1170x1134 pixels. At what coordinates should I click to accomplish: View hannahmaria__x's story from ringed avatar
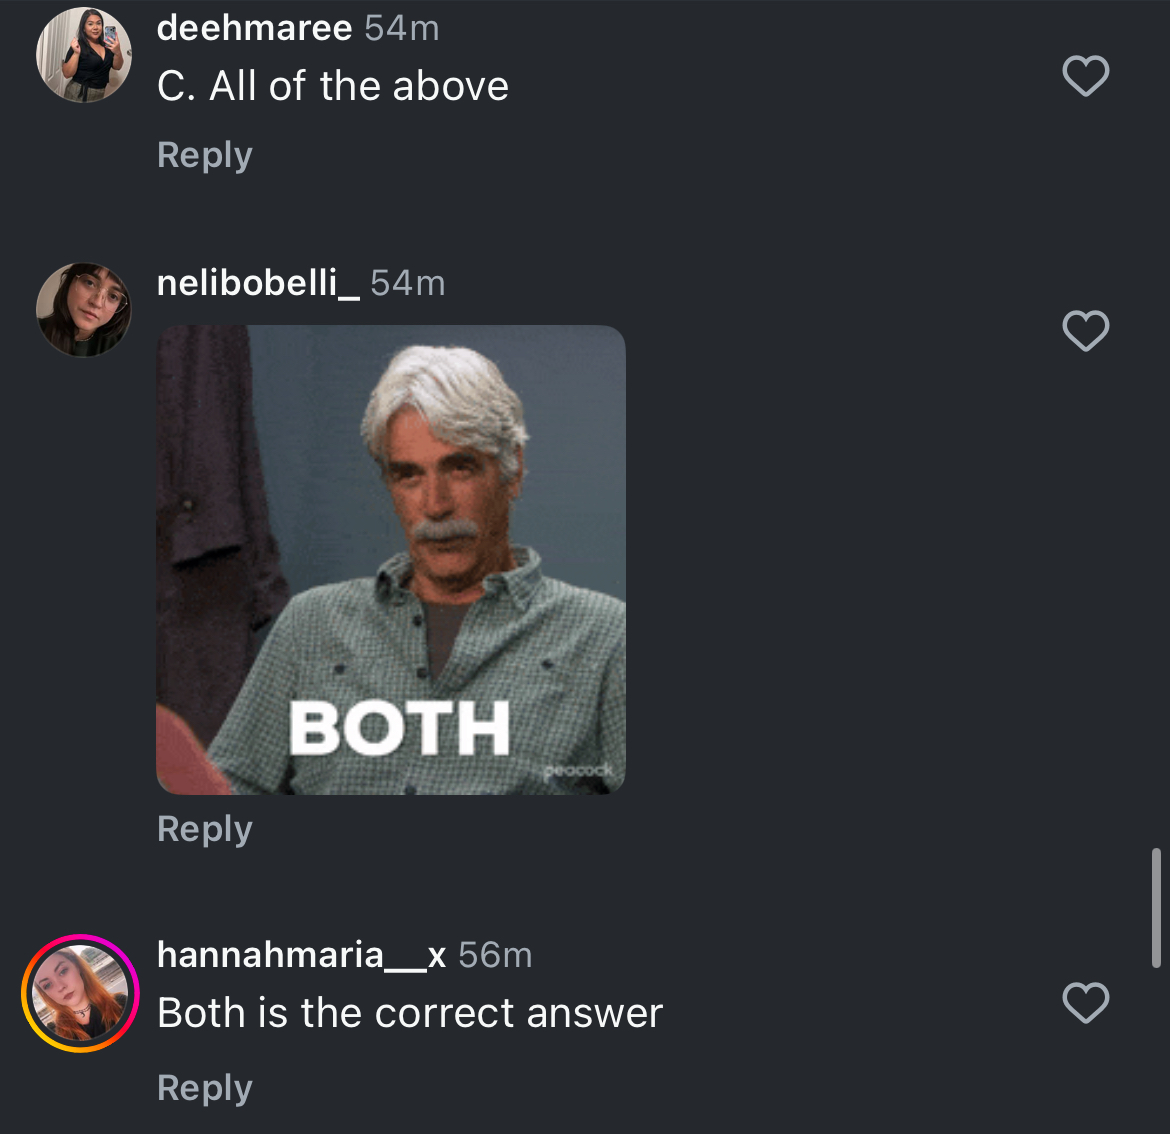[81, 993]
